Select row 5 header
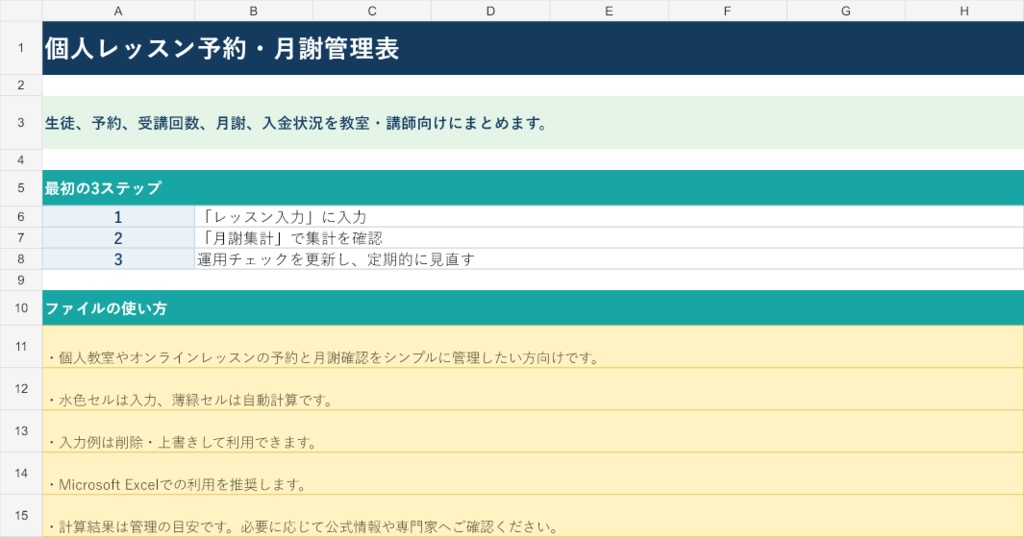This screenshot has width=1024, height=537. pos(21,188)
